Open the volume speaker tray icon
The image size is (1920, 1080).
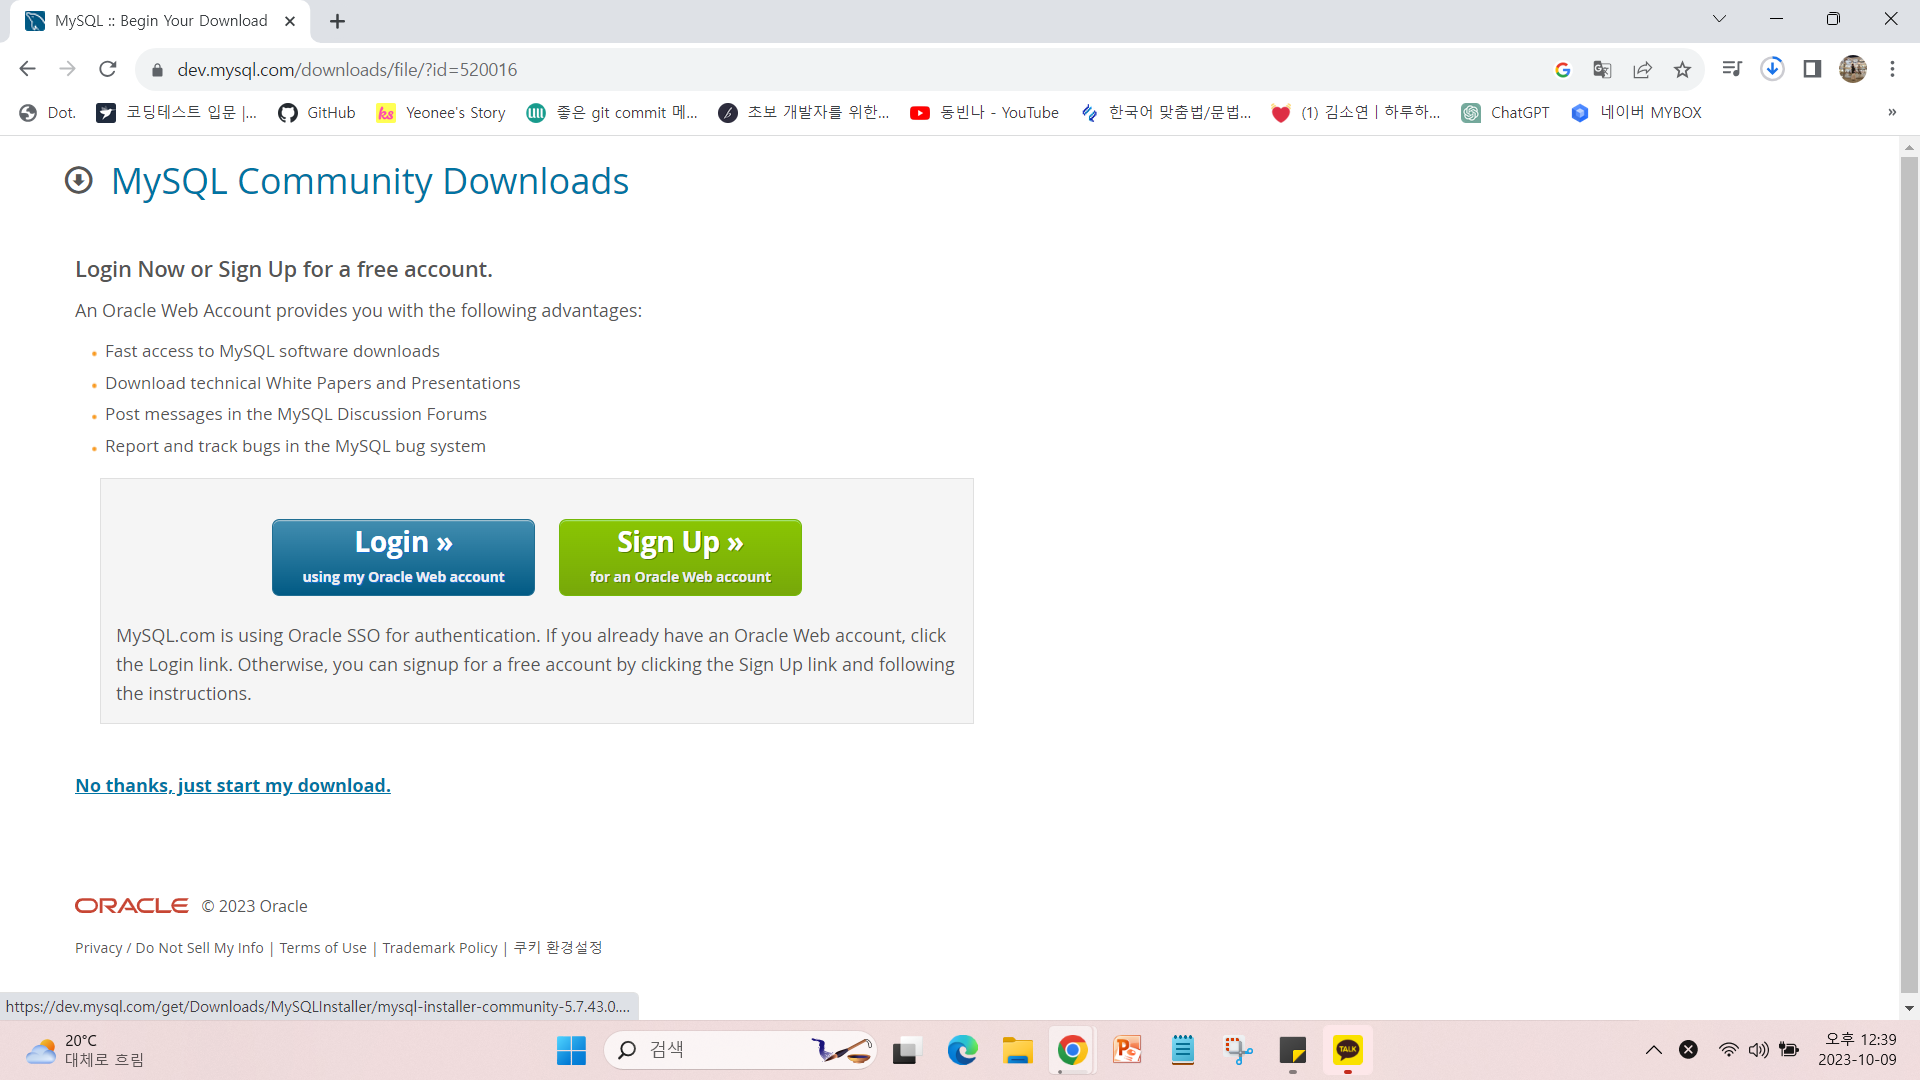pos(1759,1050)
